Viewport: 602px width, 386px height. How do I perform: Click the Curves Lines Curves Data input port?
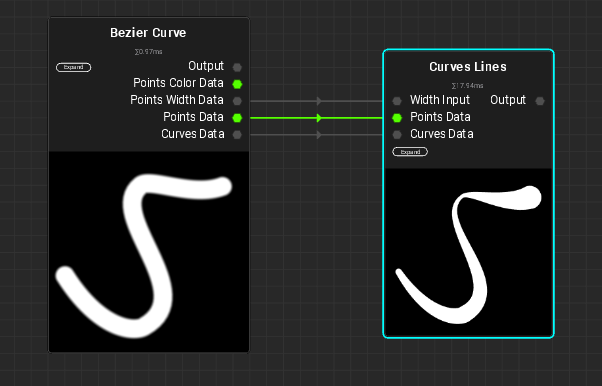pos(397,134)
